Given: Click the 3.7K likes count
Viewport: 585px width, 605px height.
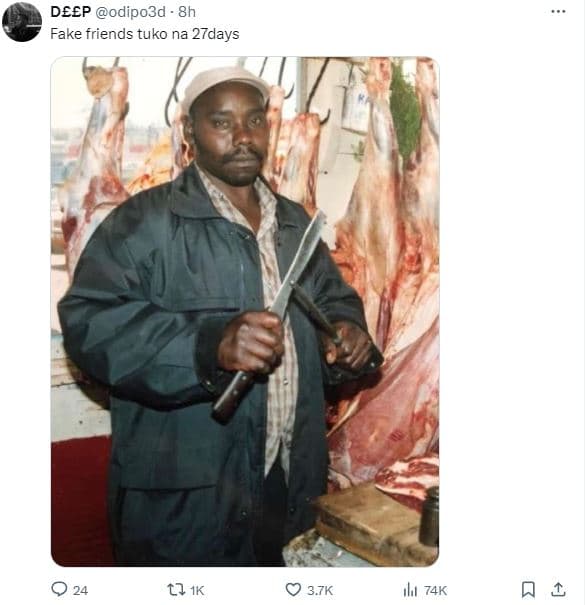Looking at the screenshot, I should (320, 590).
